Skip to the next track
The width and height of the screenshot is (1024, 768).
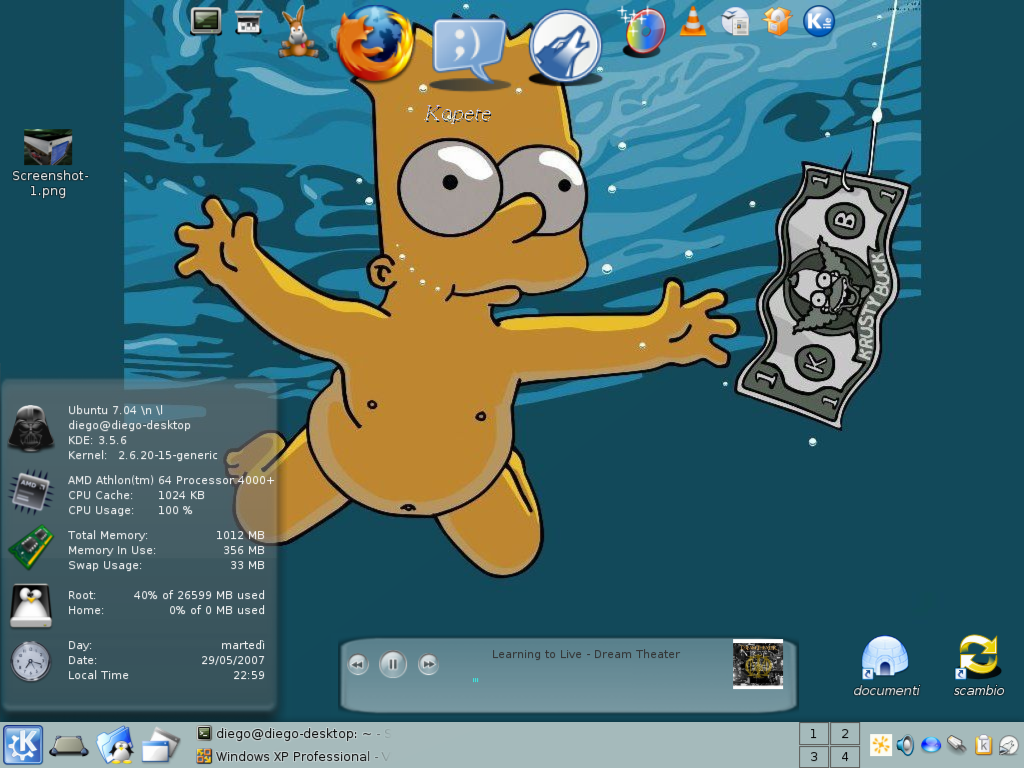tap(428, 663)
